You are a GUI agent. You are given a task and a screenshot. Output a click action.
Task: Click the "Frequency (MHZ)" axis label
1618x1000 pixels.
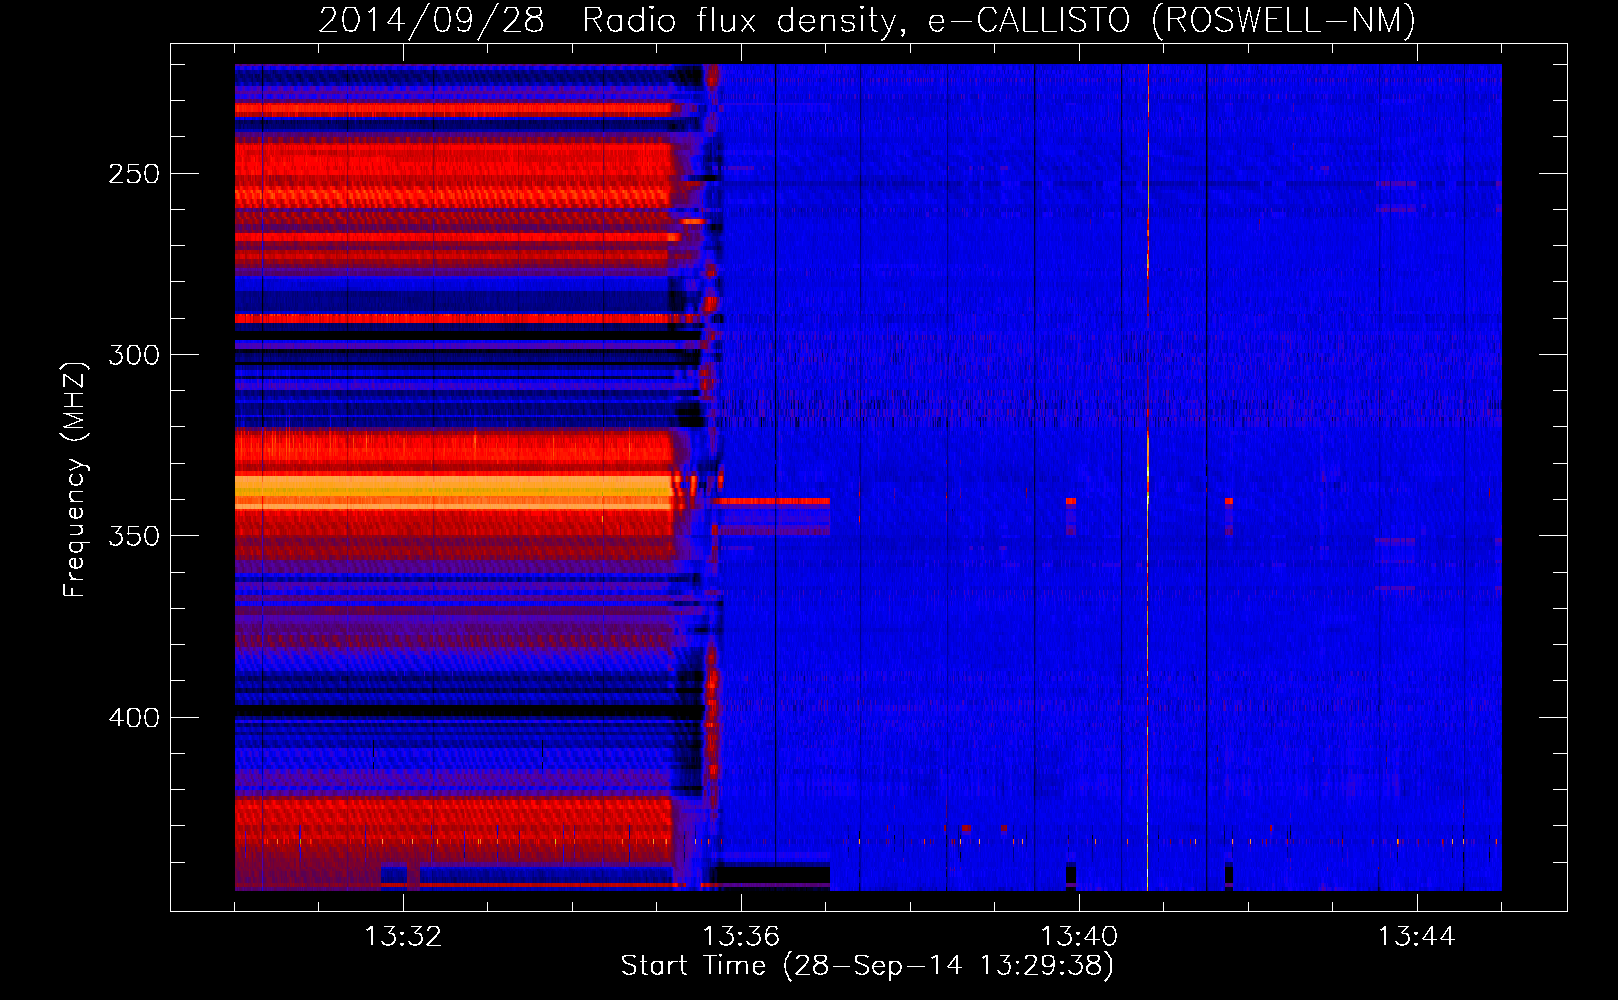[x=75, y=480]
